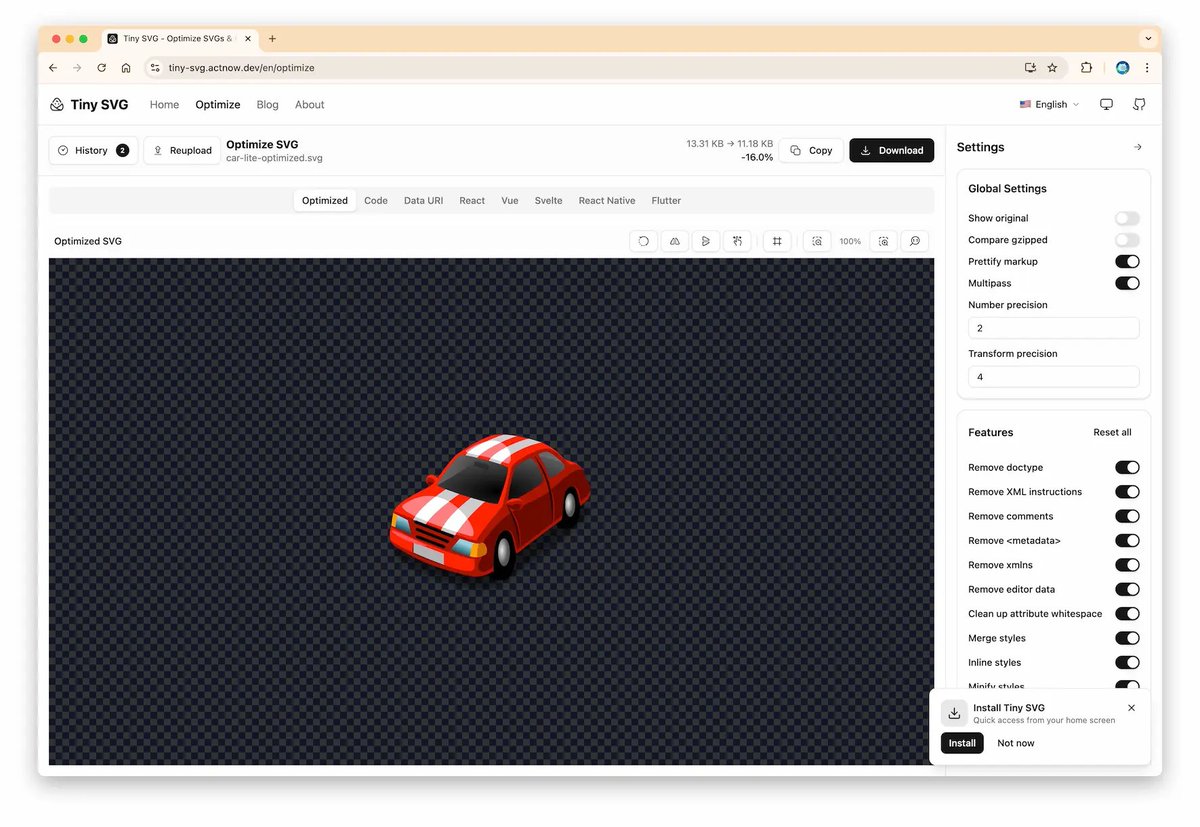Switch to the Data URI tab
This screenshot has width=1200, height=827.
click(423, 200)
